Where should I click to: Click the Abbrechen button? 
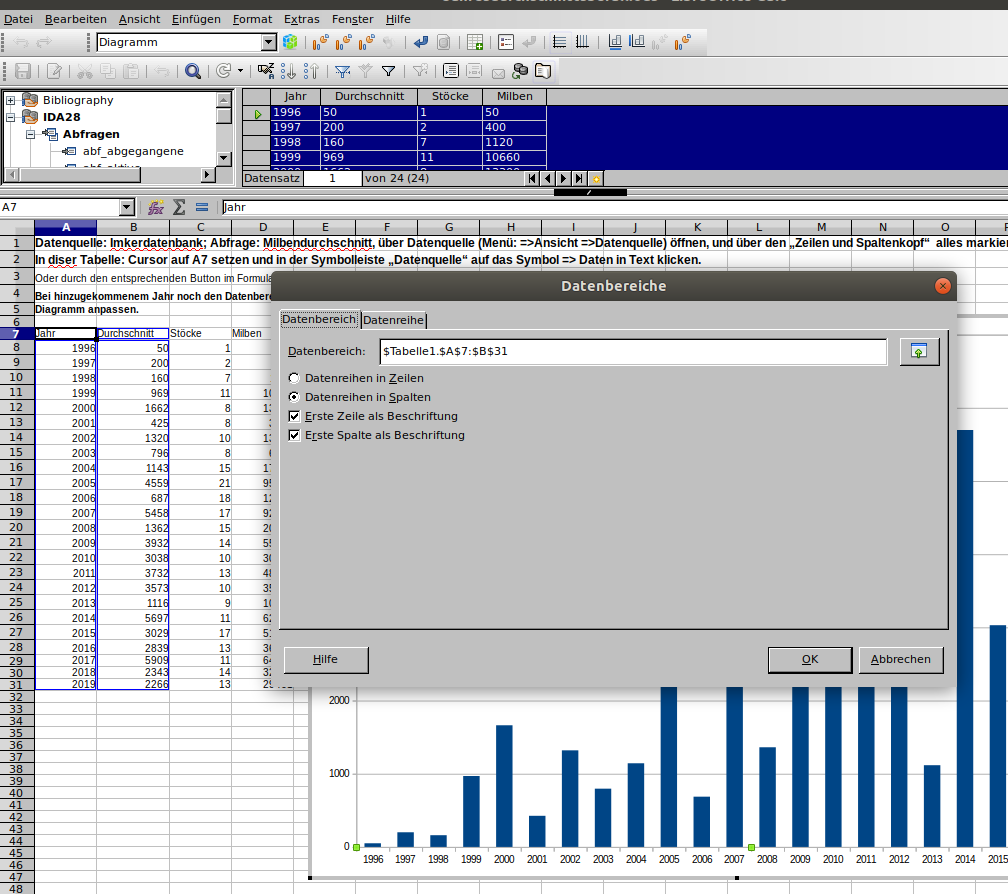click(901, 659)
